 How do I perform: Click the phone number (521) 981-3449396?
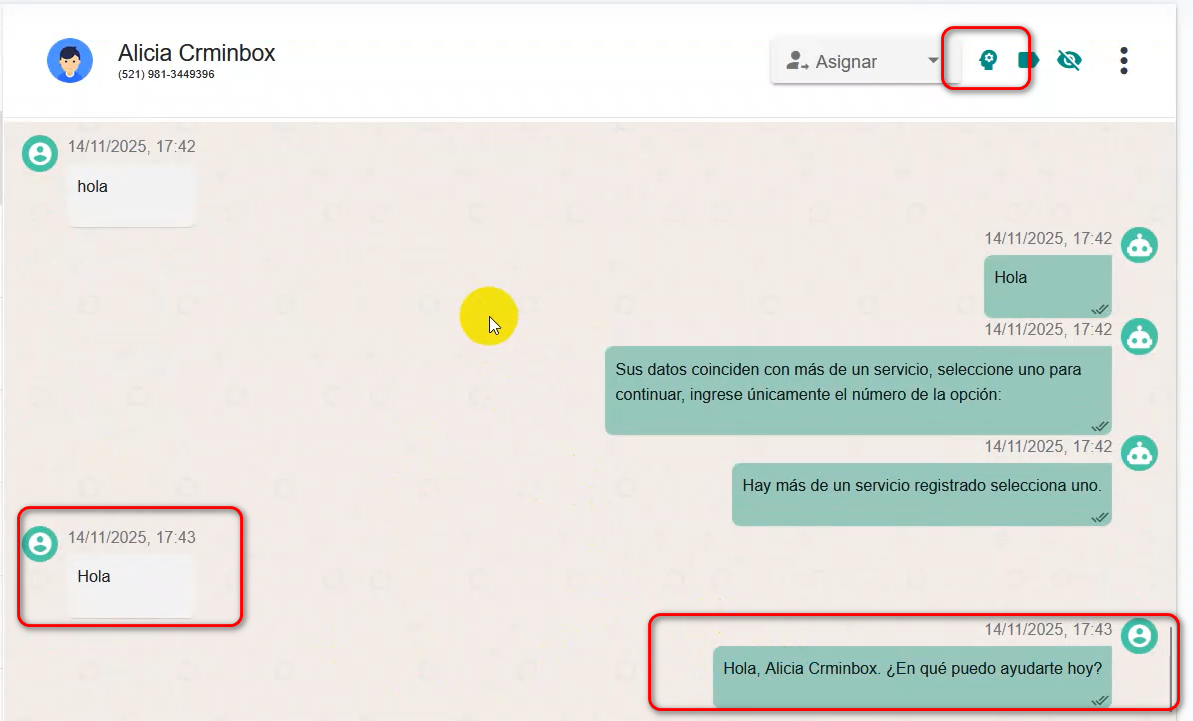[166, 75]
